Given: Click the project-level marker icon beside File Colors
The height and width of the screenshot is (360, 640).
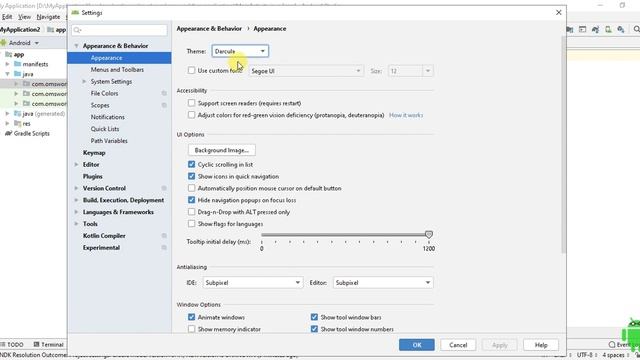Looking at the screenshot, I should [x=164, y=93].
